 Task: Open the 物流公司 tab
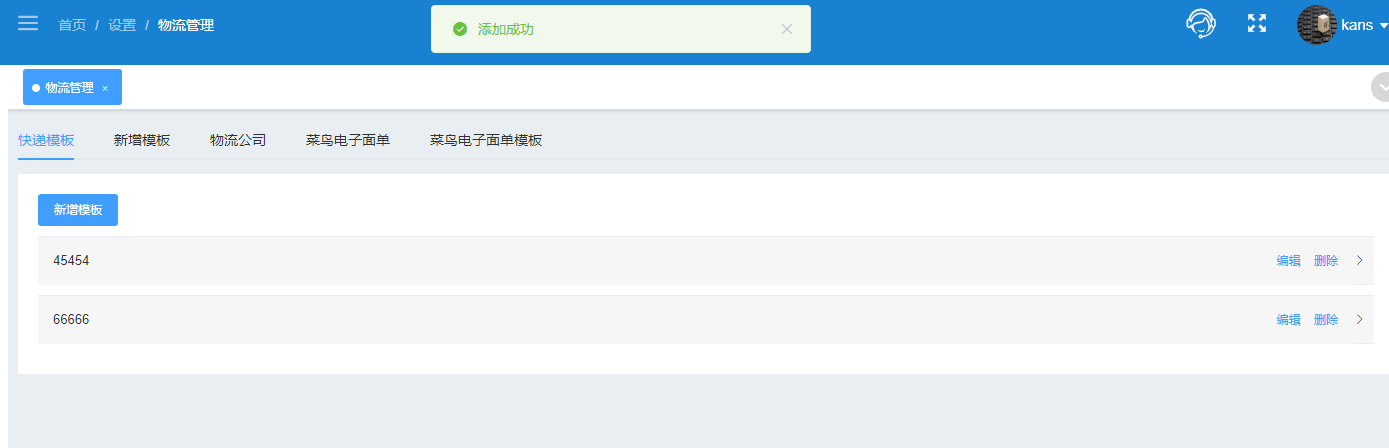point(238,140)
